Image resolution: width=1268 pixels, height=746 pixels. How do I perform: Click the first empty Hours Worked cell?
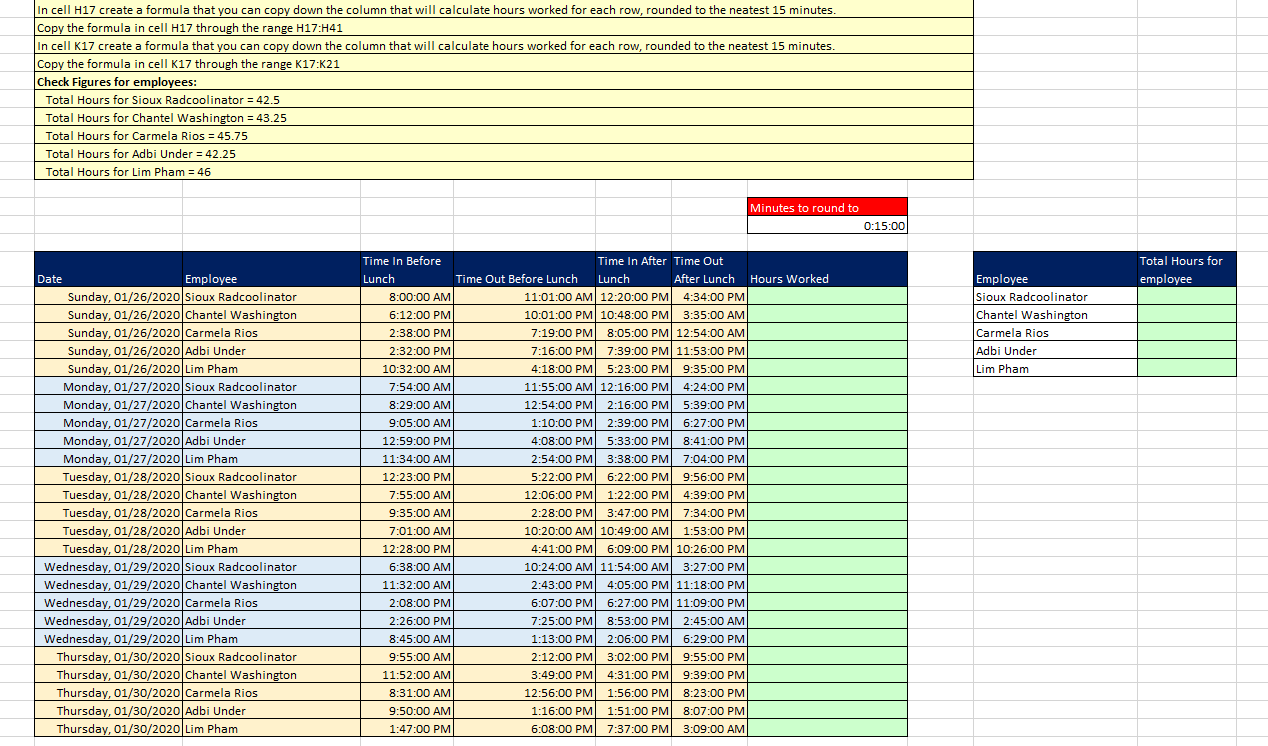tap(827, 296)
